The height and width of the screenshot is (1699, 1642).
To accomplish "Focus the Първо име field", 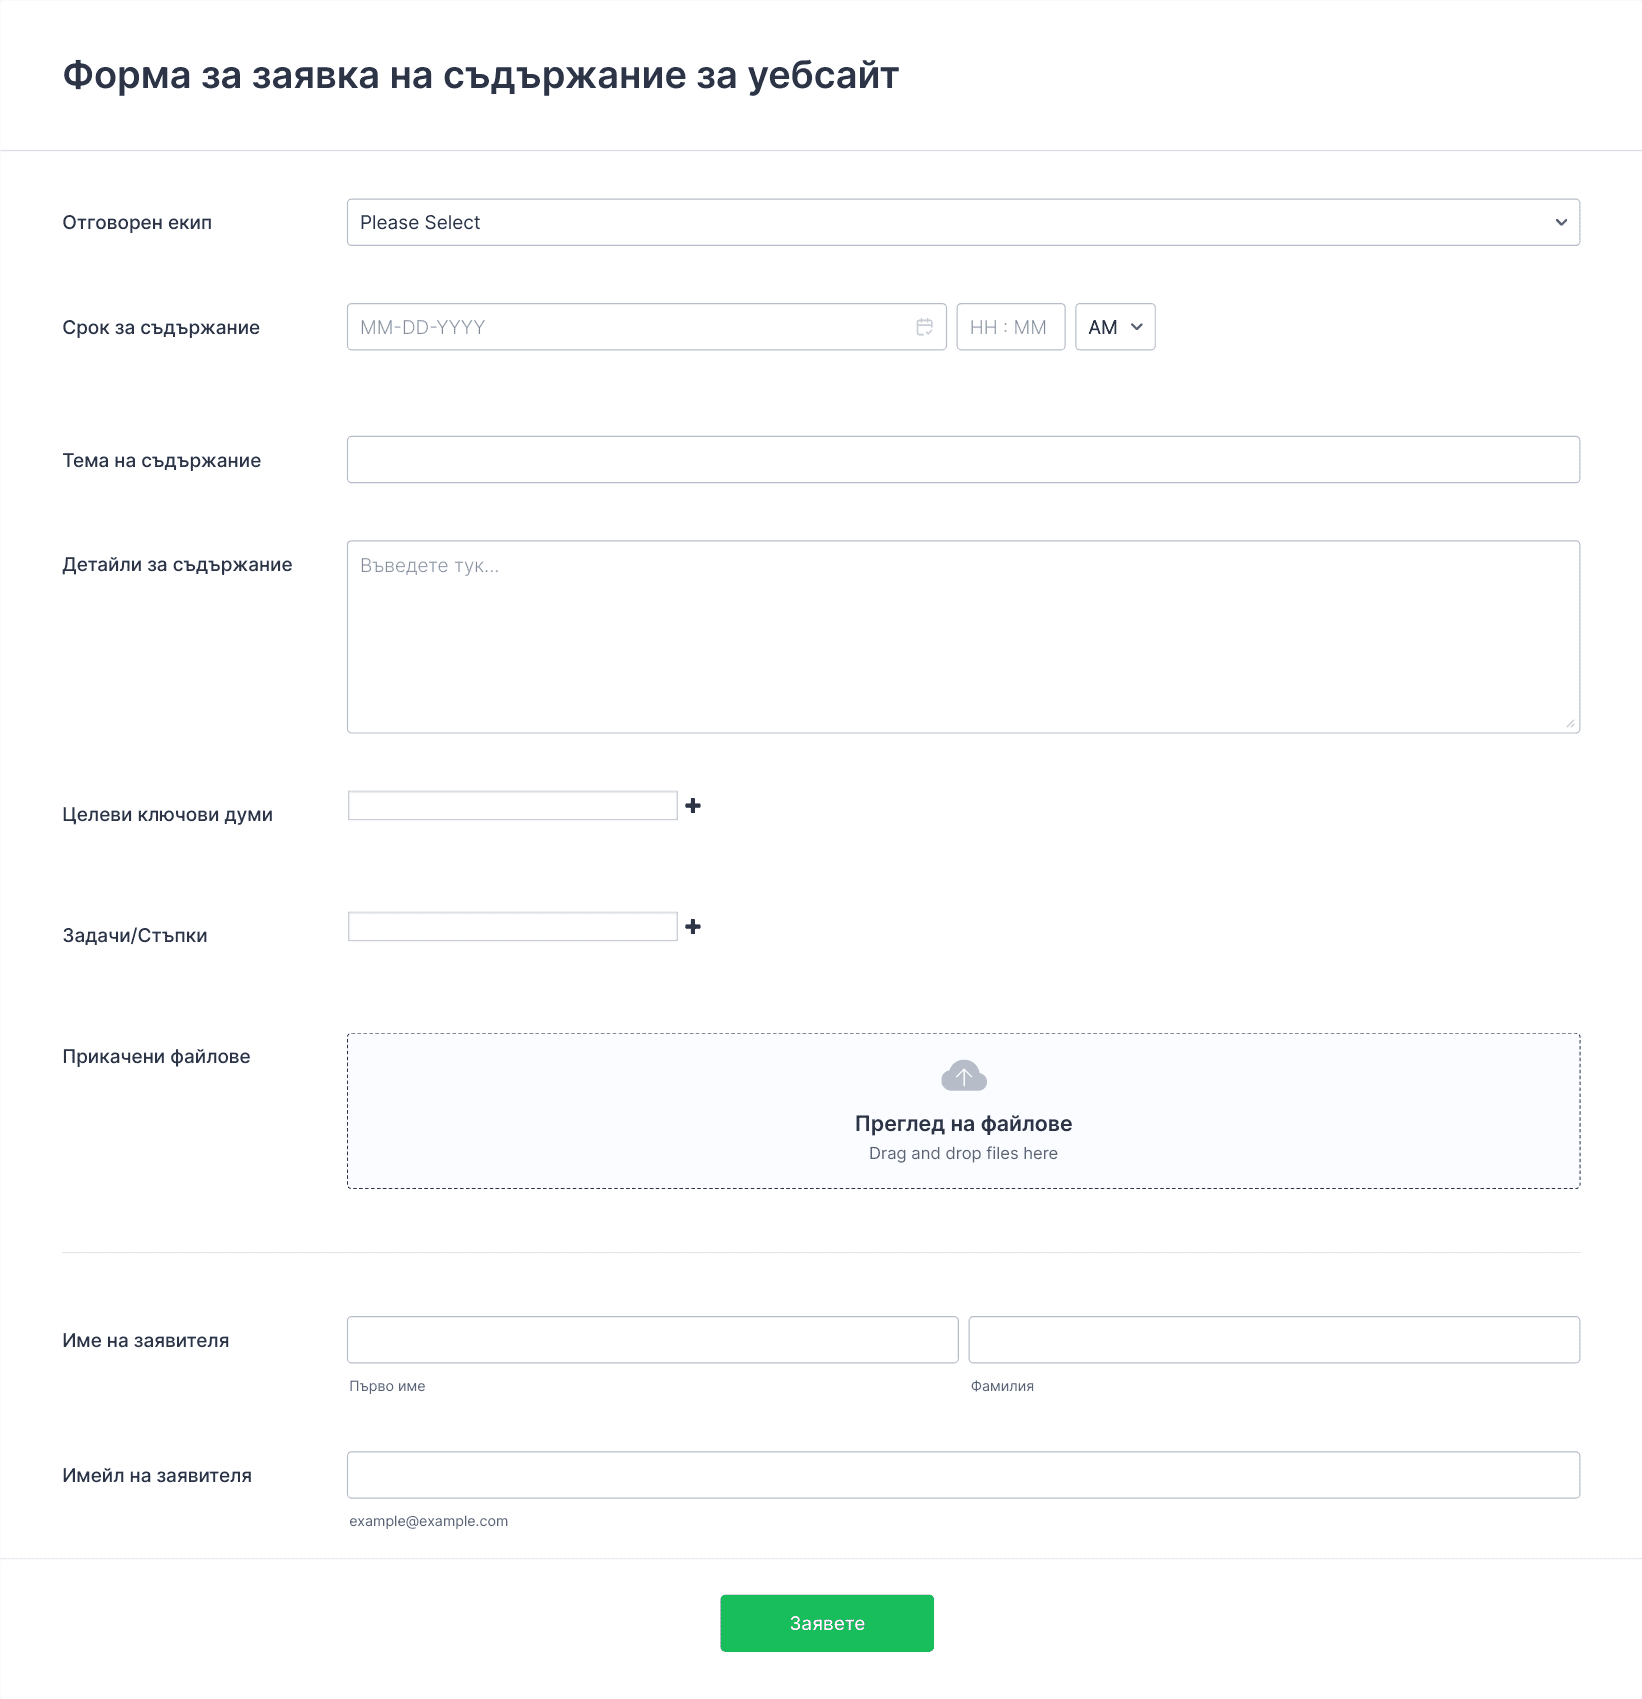I will [652, 1340].
